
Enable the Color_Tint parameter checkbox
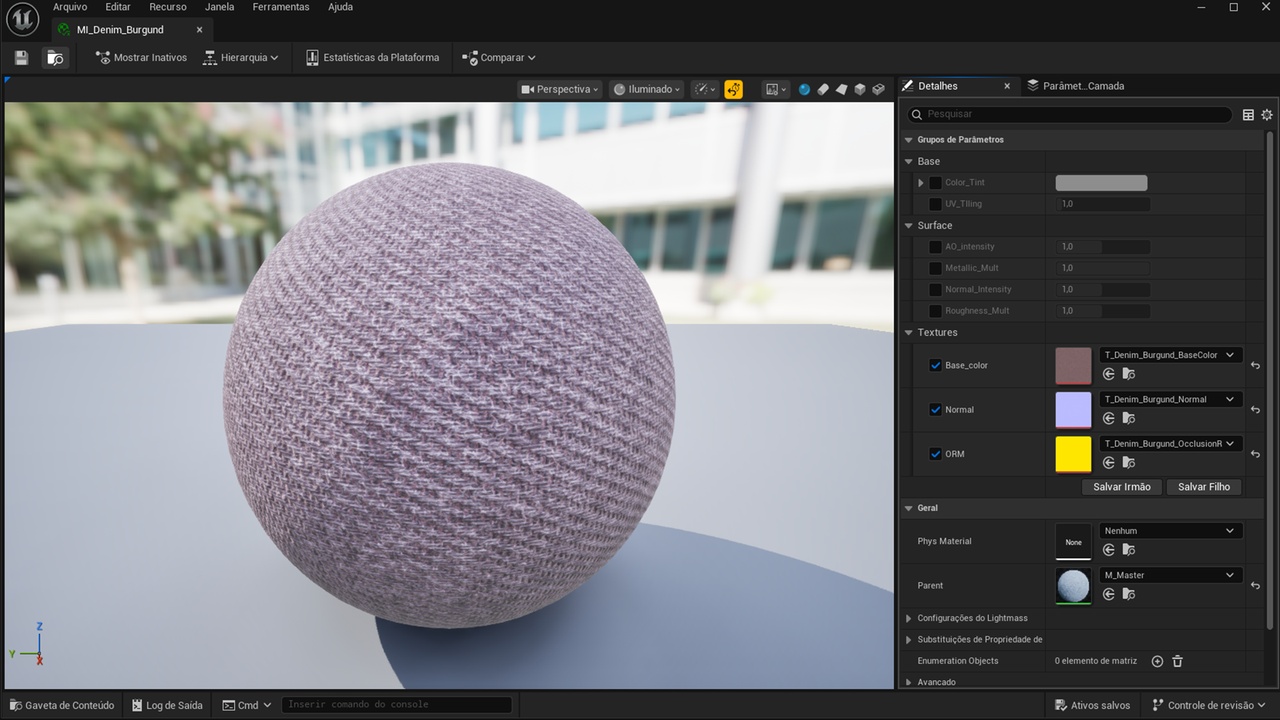(x=935, y=183)
